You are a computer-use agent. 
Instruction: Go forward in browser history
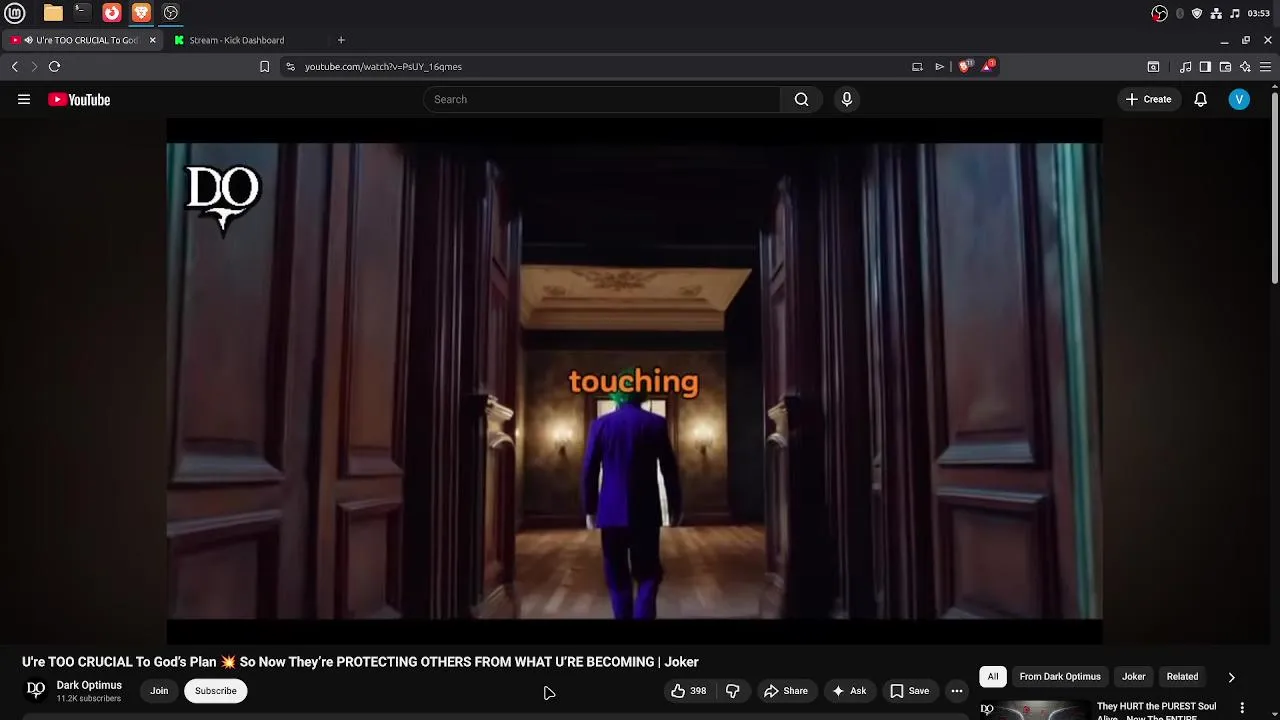34,67
